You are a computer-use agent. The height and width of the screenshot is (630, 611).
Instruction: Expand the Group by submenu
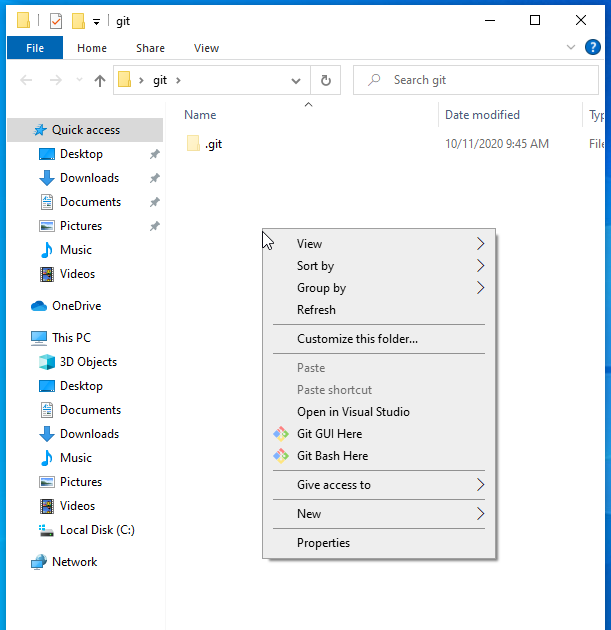pyautogui.click(x=378, y=288)
